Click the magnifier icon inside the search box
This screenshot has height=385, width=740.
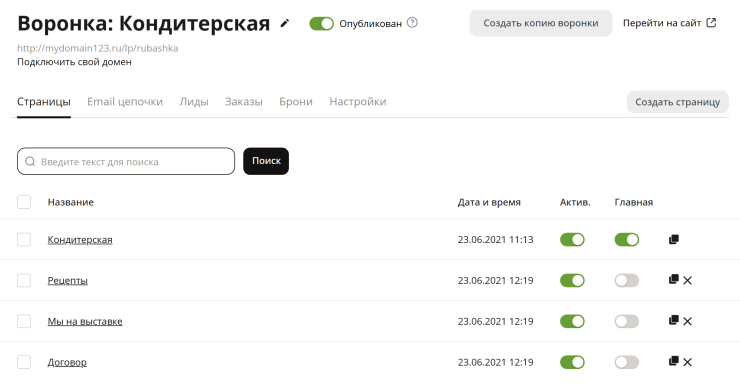30,161
